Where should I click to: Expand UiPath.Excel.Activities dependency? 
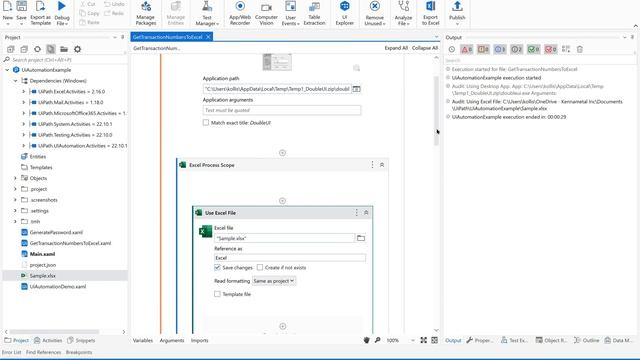click(24, 91)
